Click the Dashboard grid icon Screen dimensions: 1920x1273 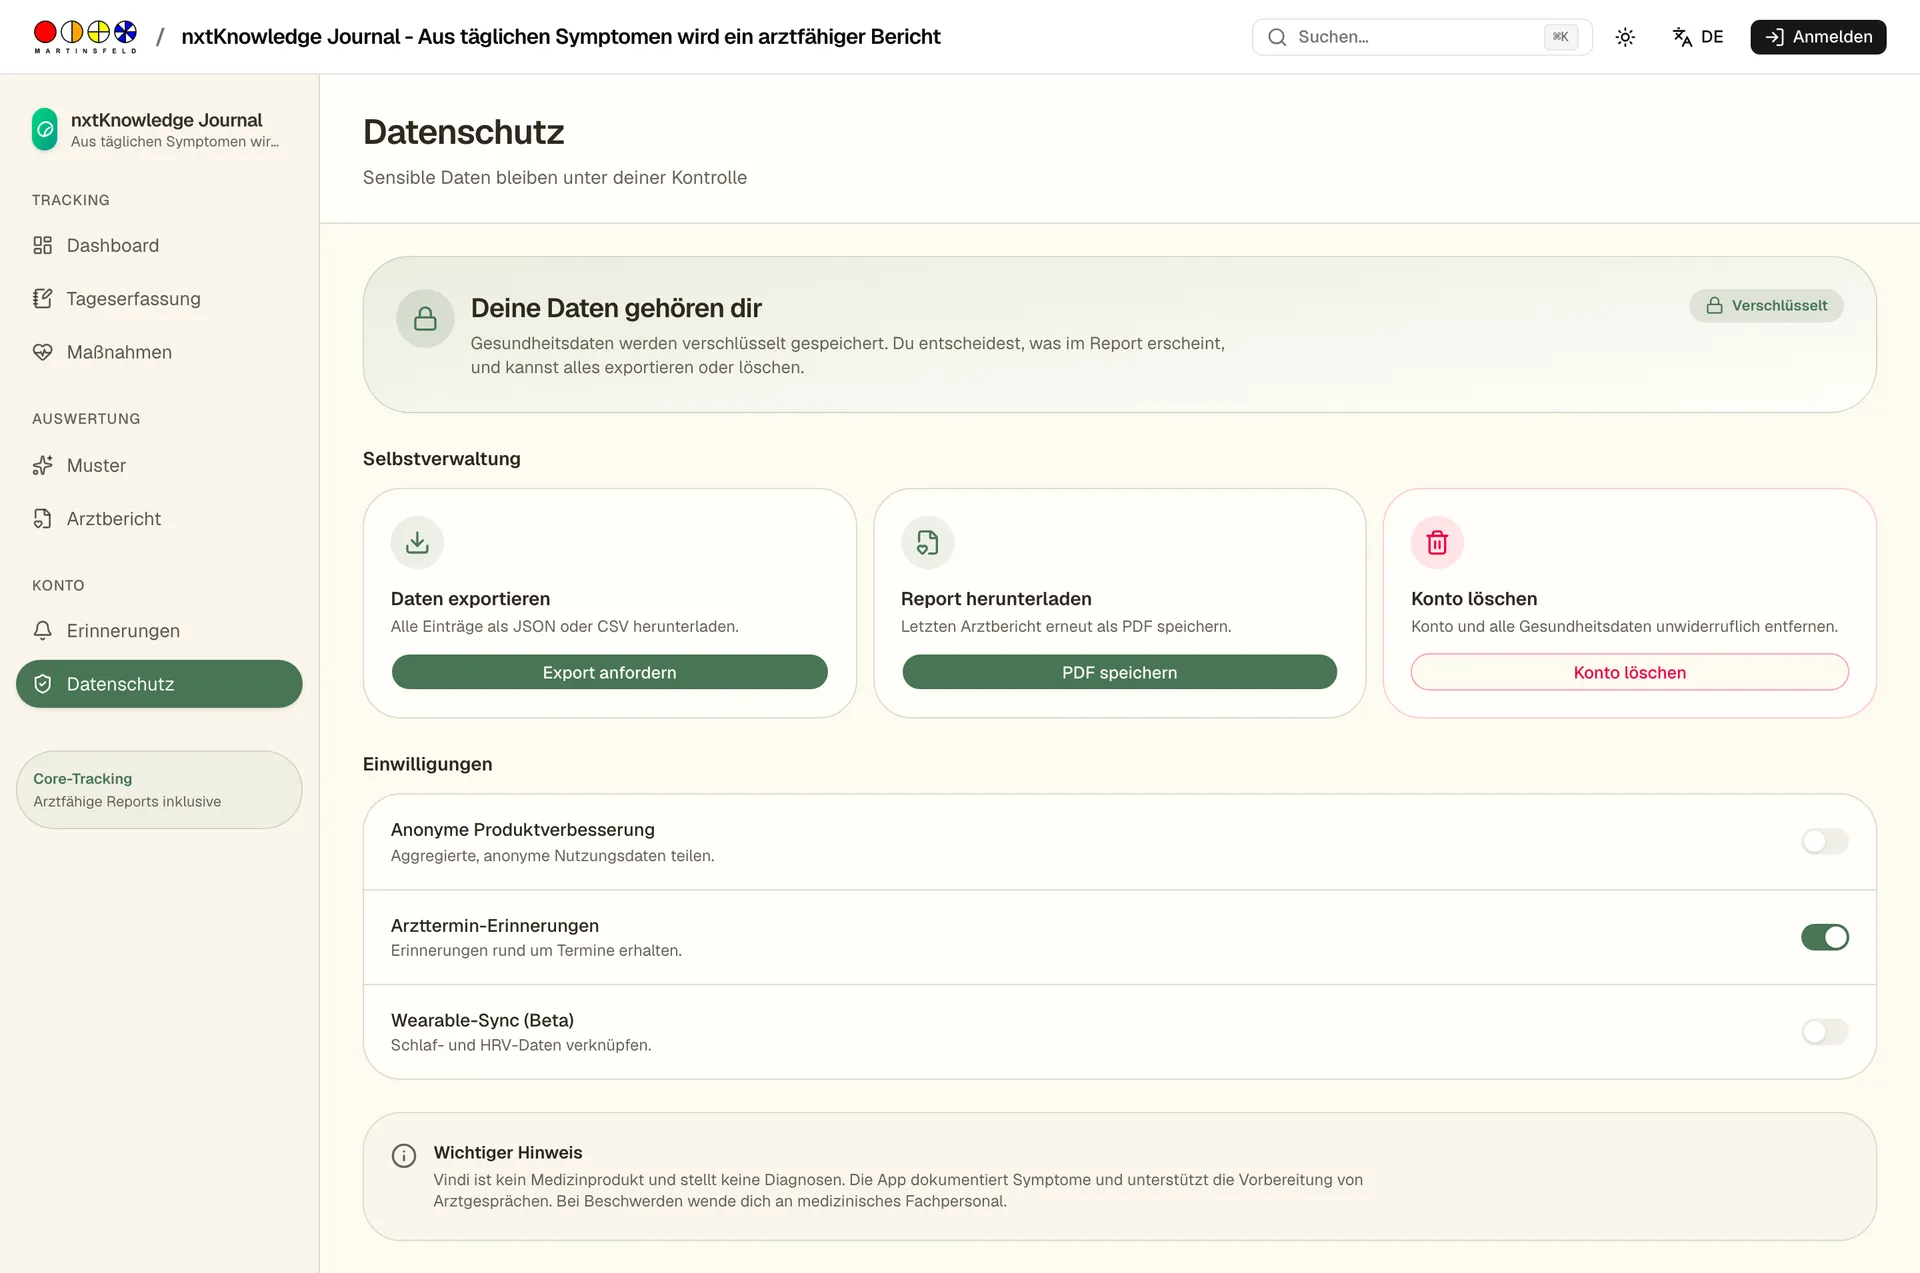pyautogui.click(x=42, y=245)
